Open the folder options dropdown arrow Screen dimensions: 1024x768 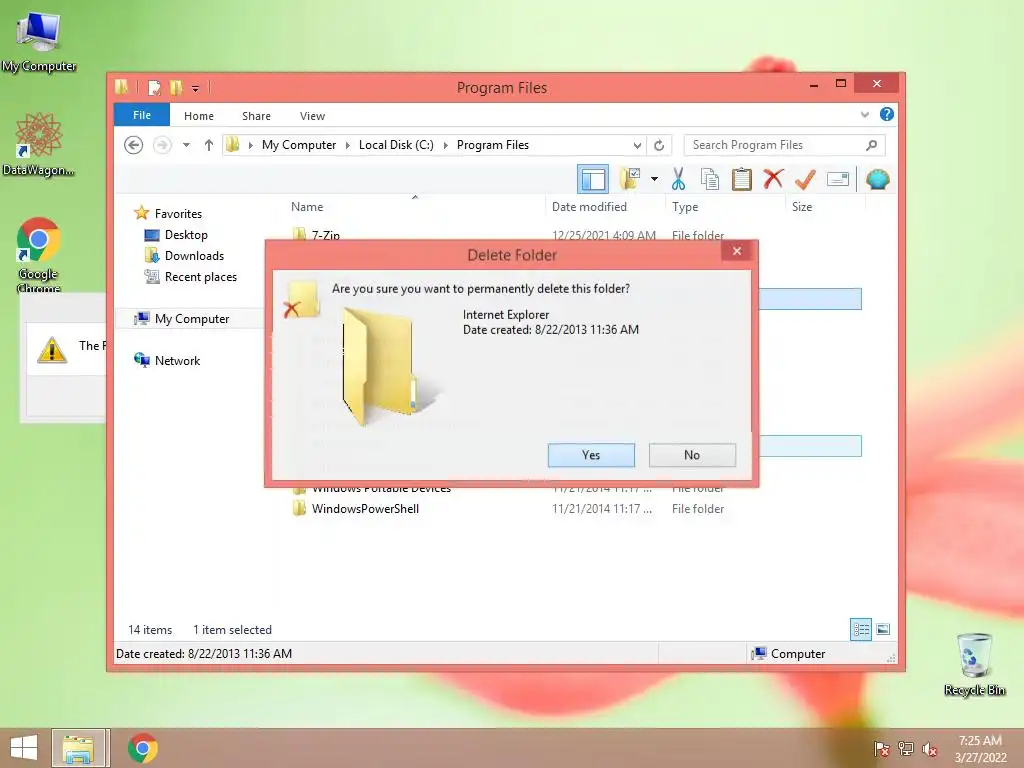click(x=654, y=179)
